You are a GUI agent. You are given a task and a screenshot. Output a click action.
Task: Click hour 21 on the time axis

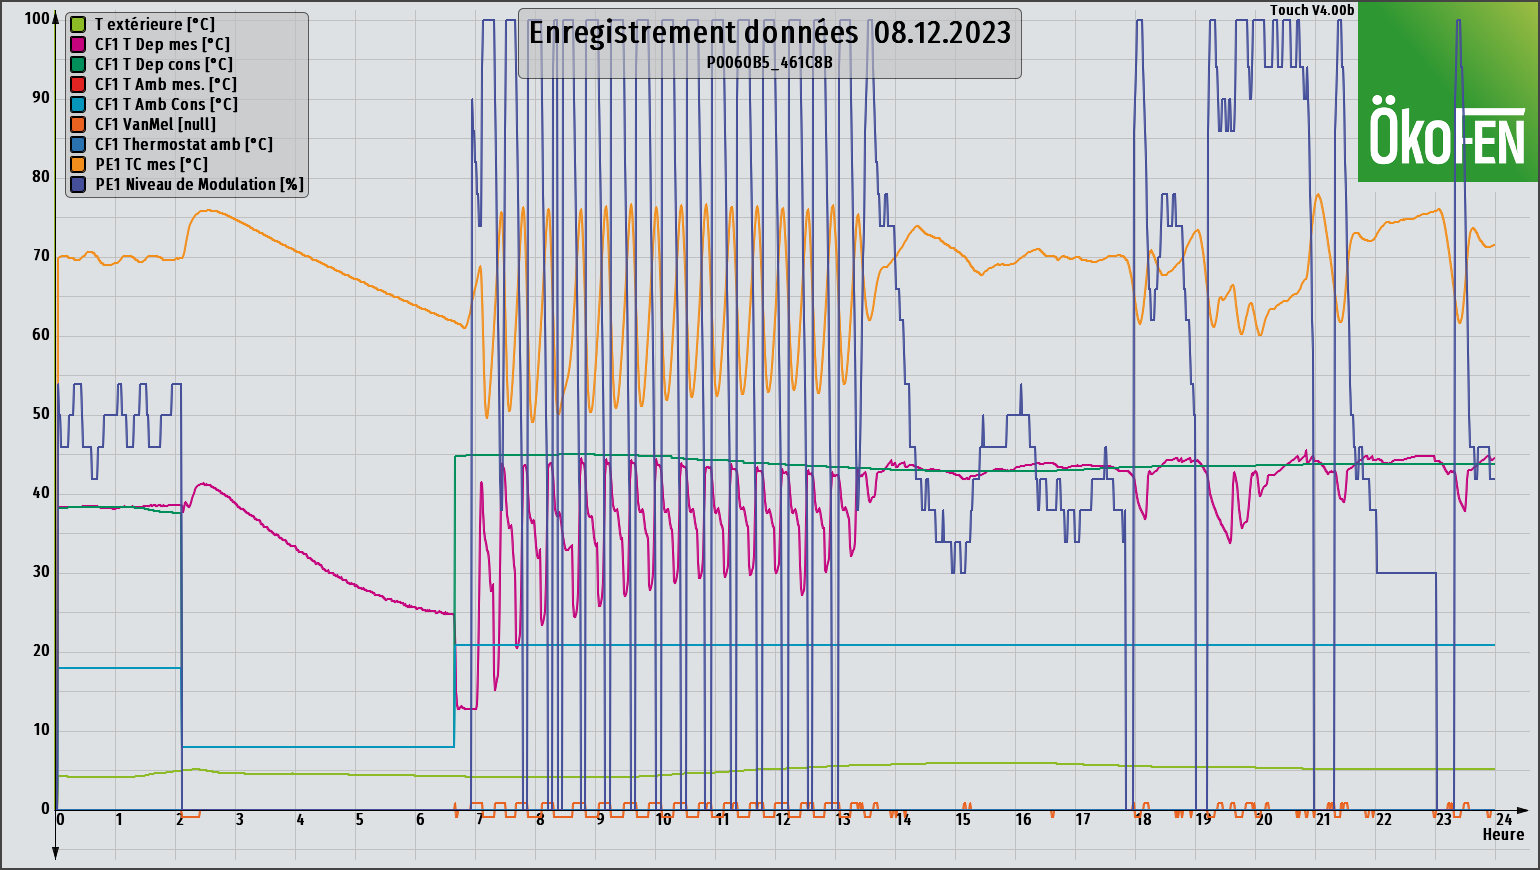point(1323,819)
